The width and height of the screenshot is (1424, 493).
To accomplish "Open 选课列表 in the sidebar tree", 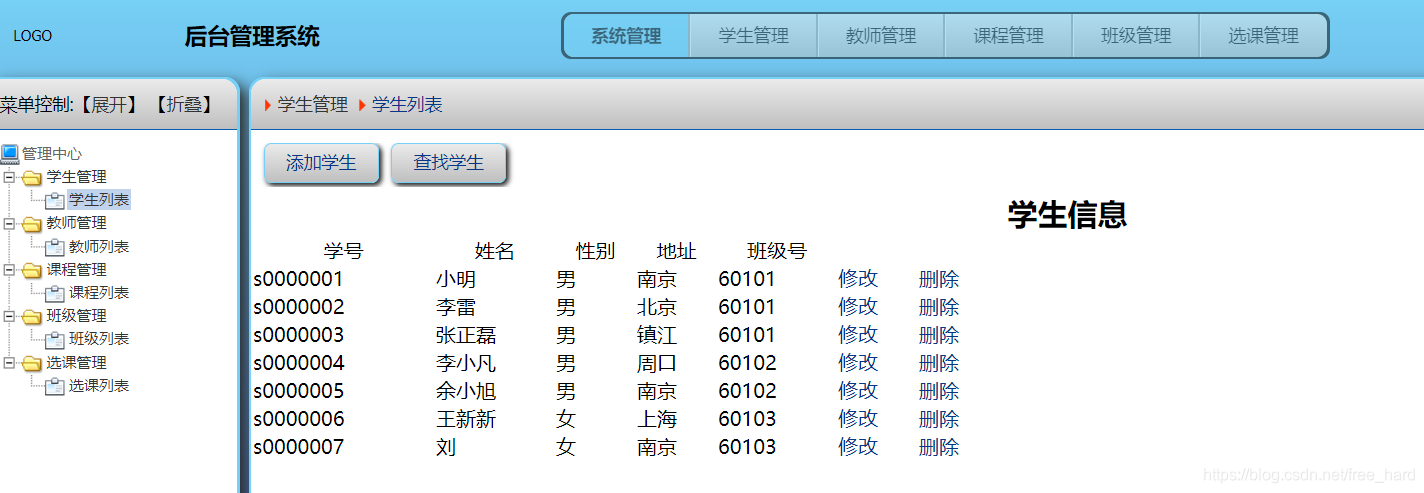I will coord(99,386).
